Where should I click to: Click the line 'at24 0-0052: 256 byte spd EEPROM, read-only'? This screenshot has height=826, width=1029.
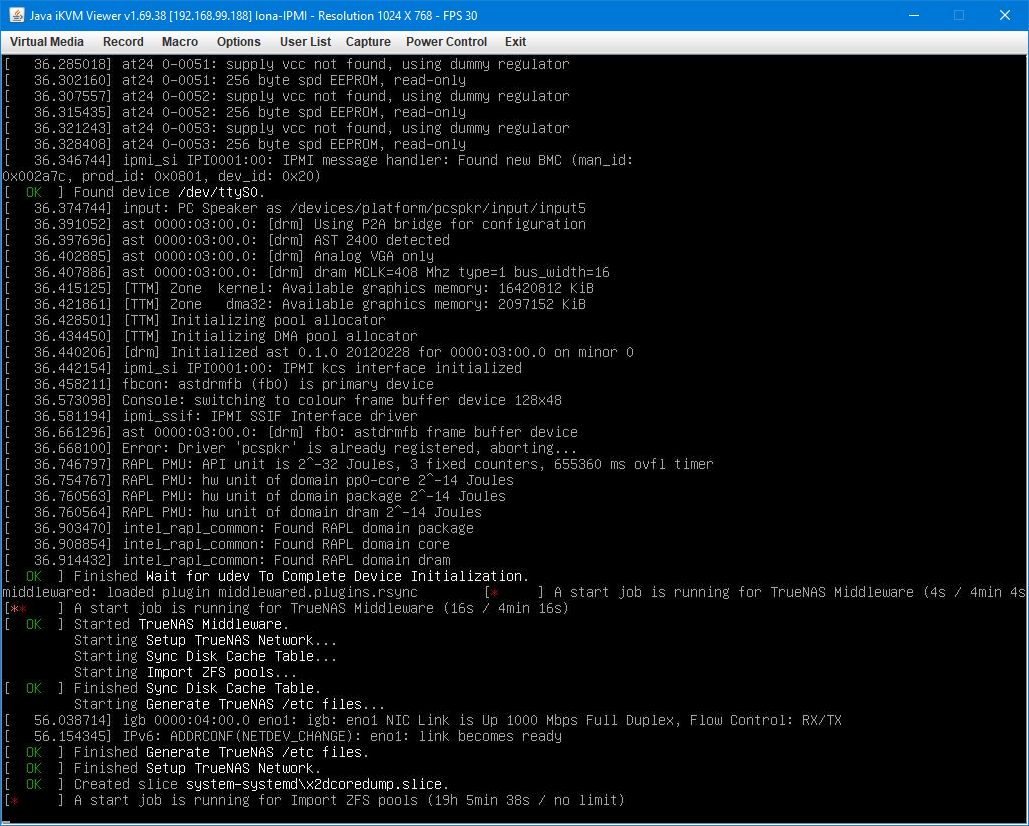point(294,112)
